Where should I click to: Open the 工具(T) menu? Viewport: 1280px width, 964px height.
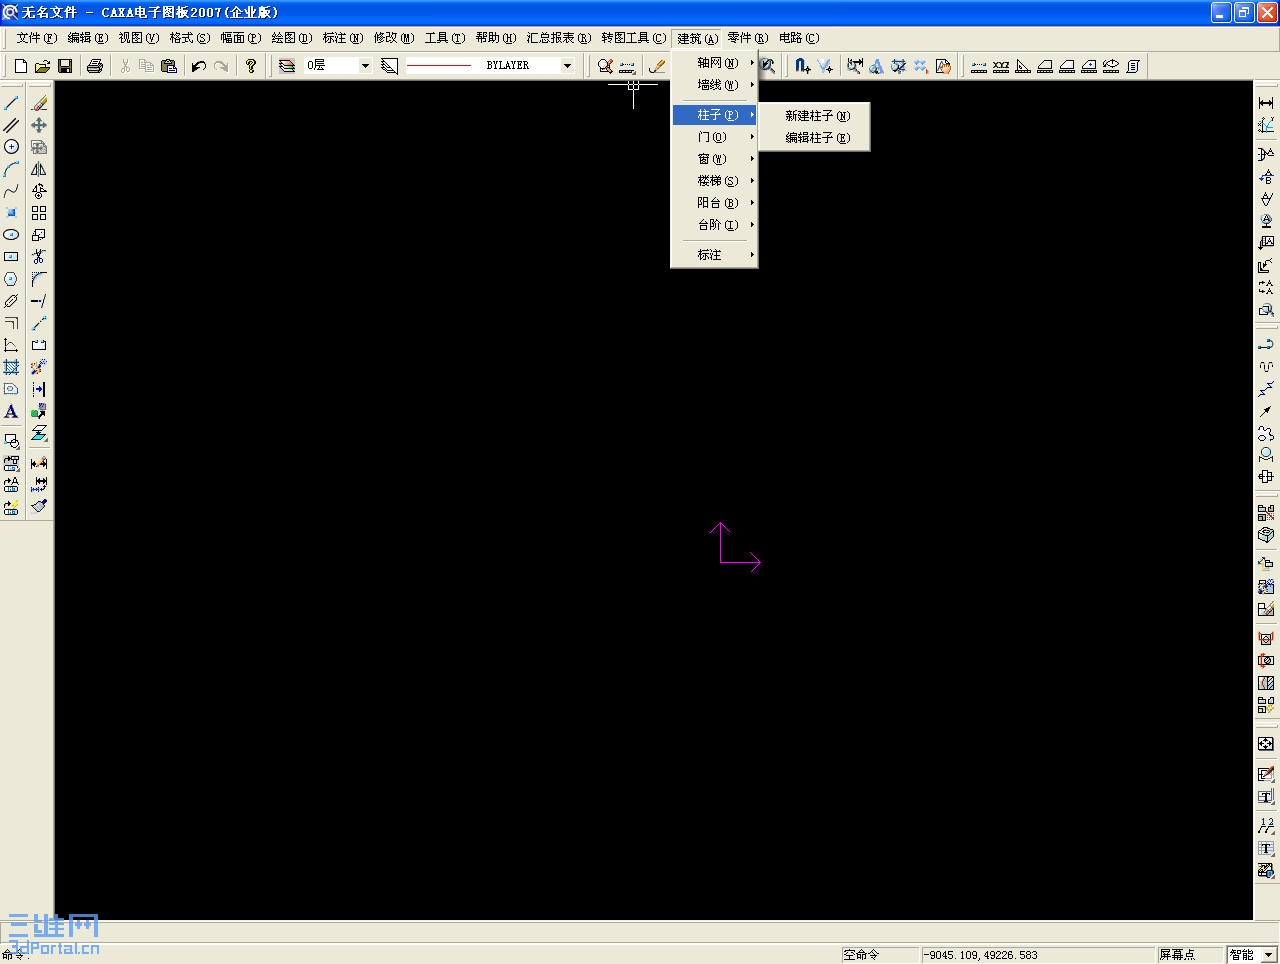tap(445, 38)
